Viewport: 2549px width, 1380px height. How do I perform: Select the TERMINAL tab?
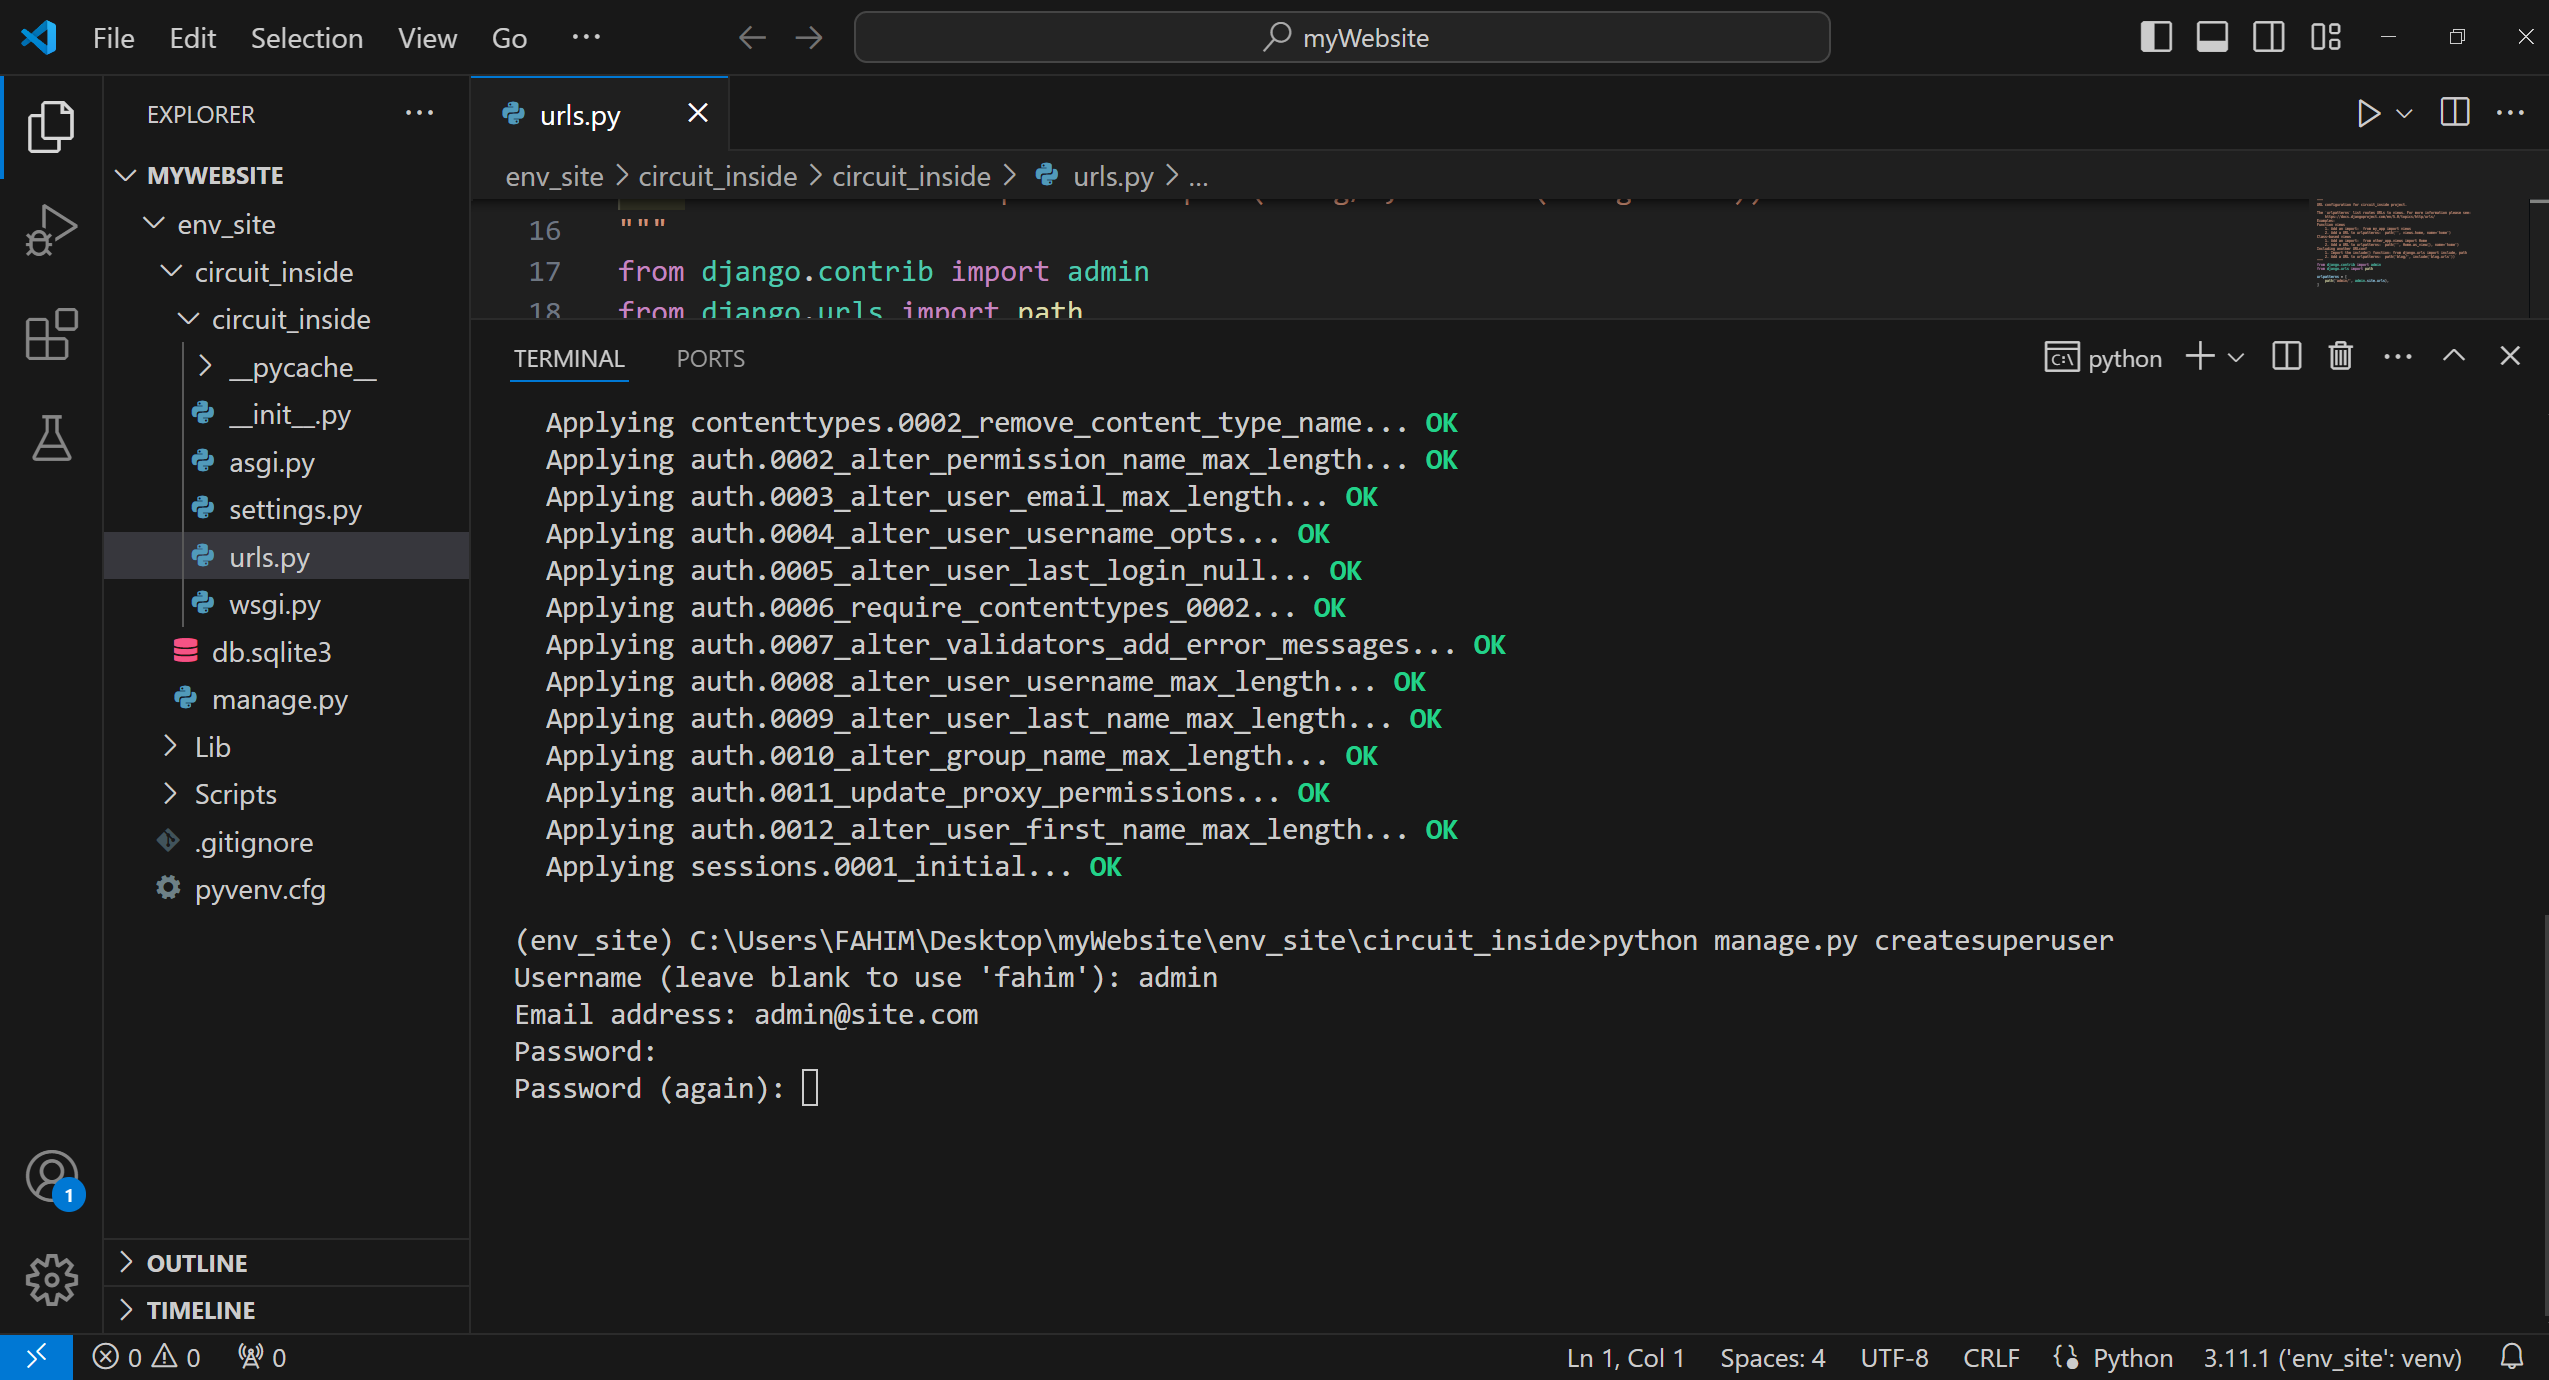coord(569,358)
